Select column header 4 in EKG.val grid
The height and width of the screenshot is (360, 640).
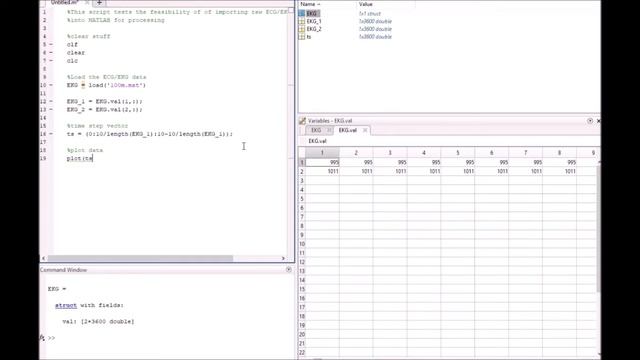pyautogui.click(x=424, y=153)
